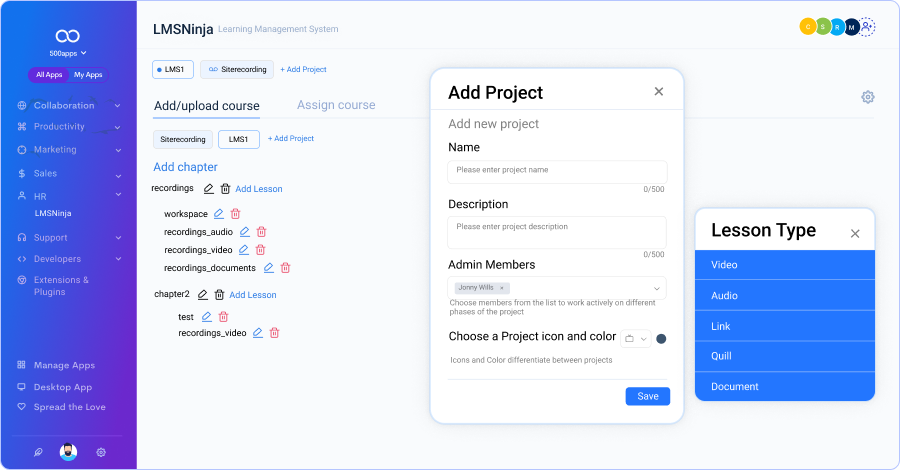
Task: Switch to All Apps toggle
Action: tap(48, 75)
